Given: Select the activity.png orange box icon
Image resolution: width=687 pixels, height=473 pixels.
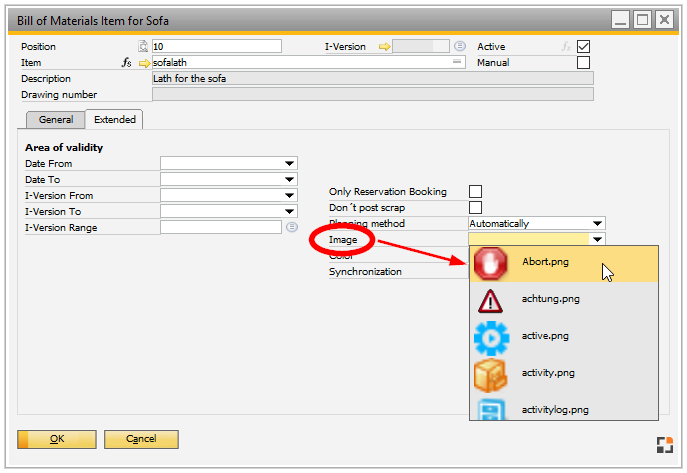Looking at the screenshot, I should (491, 374).
